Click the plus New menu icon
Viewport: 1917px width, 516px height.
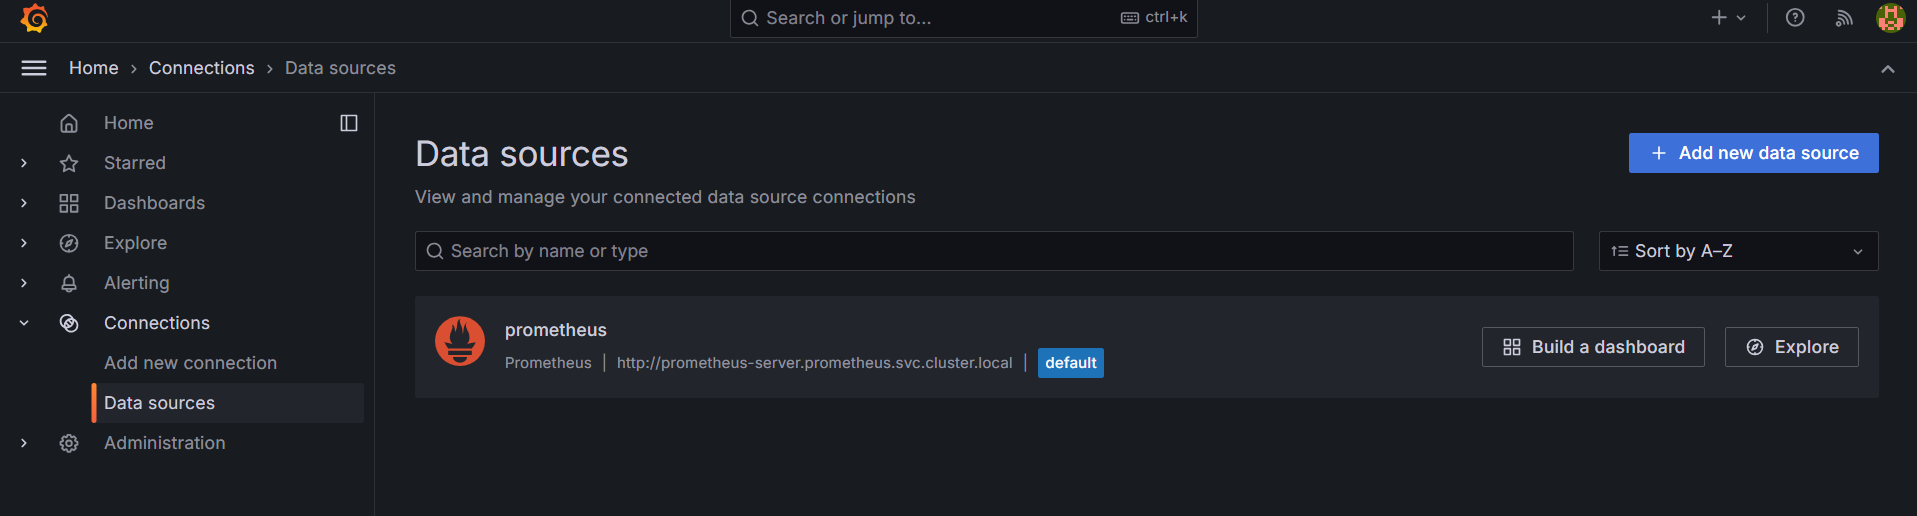(x=1728, y=18)
